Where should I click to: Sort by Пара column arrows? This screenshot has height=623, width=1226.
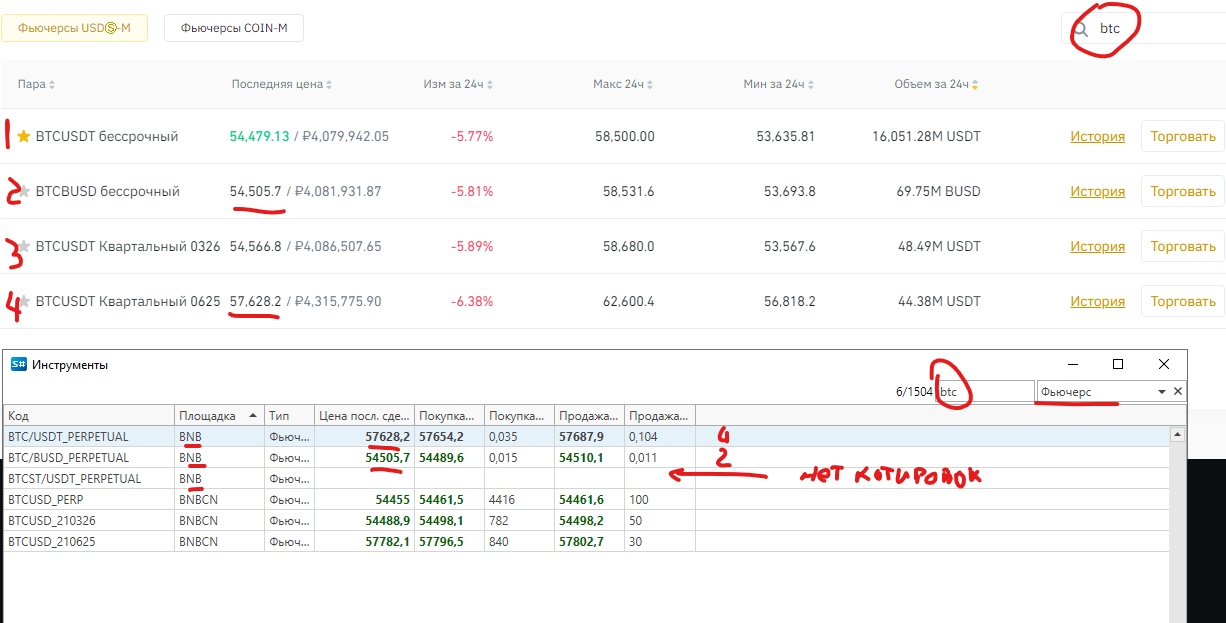pos(52,85)
